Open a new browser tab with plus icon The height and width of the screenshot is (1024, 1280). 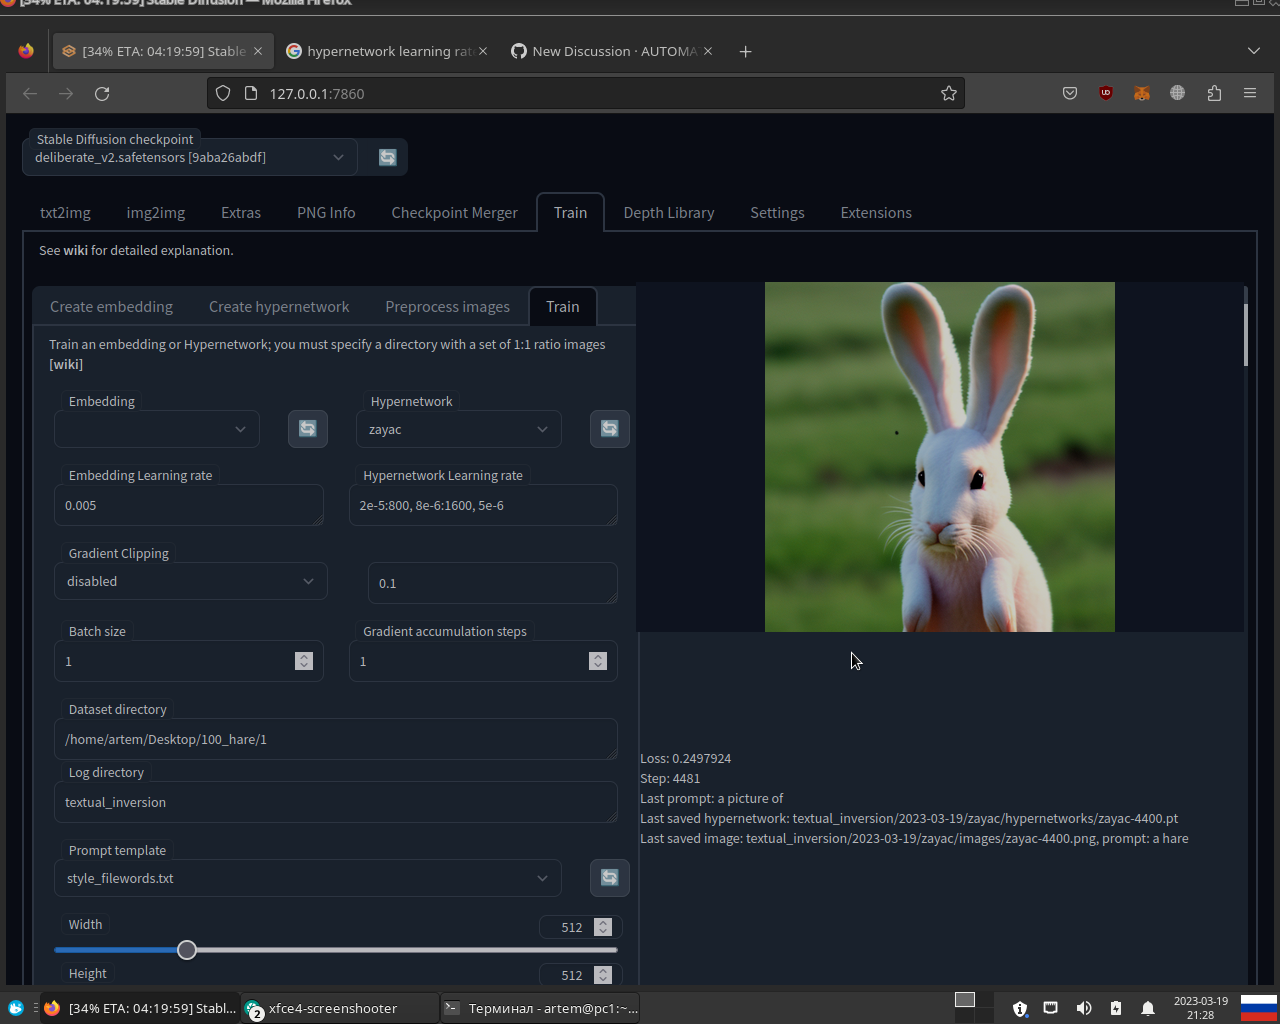(x=745, y=51)
